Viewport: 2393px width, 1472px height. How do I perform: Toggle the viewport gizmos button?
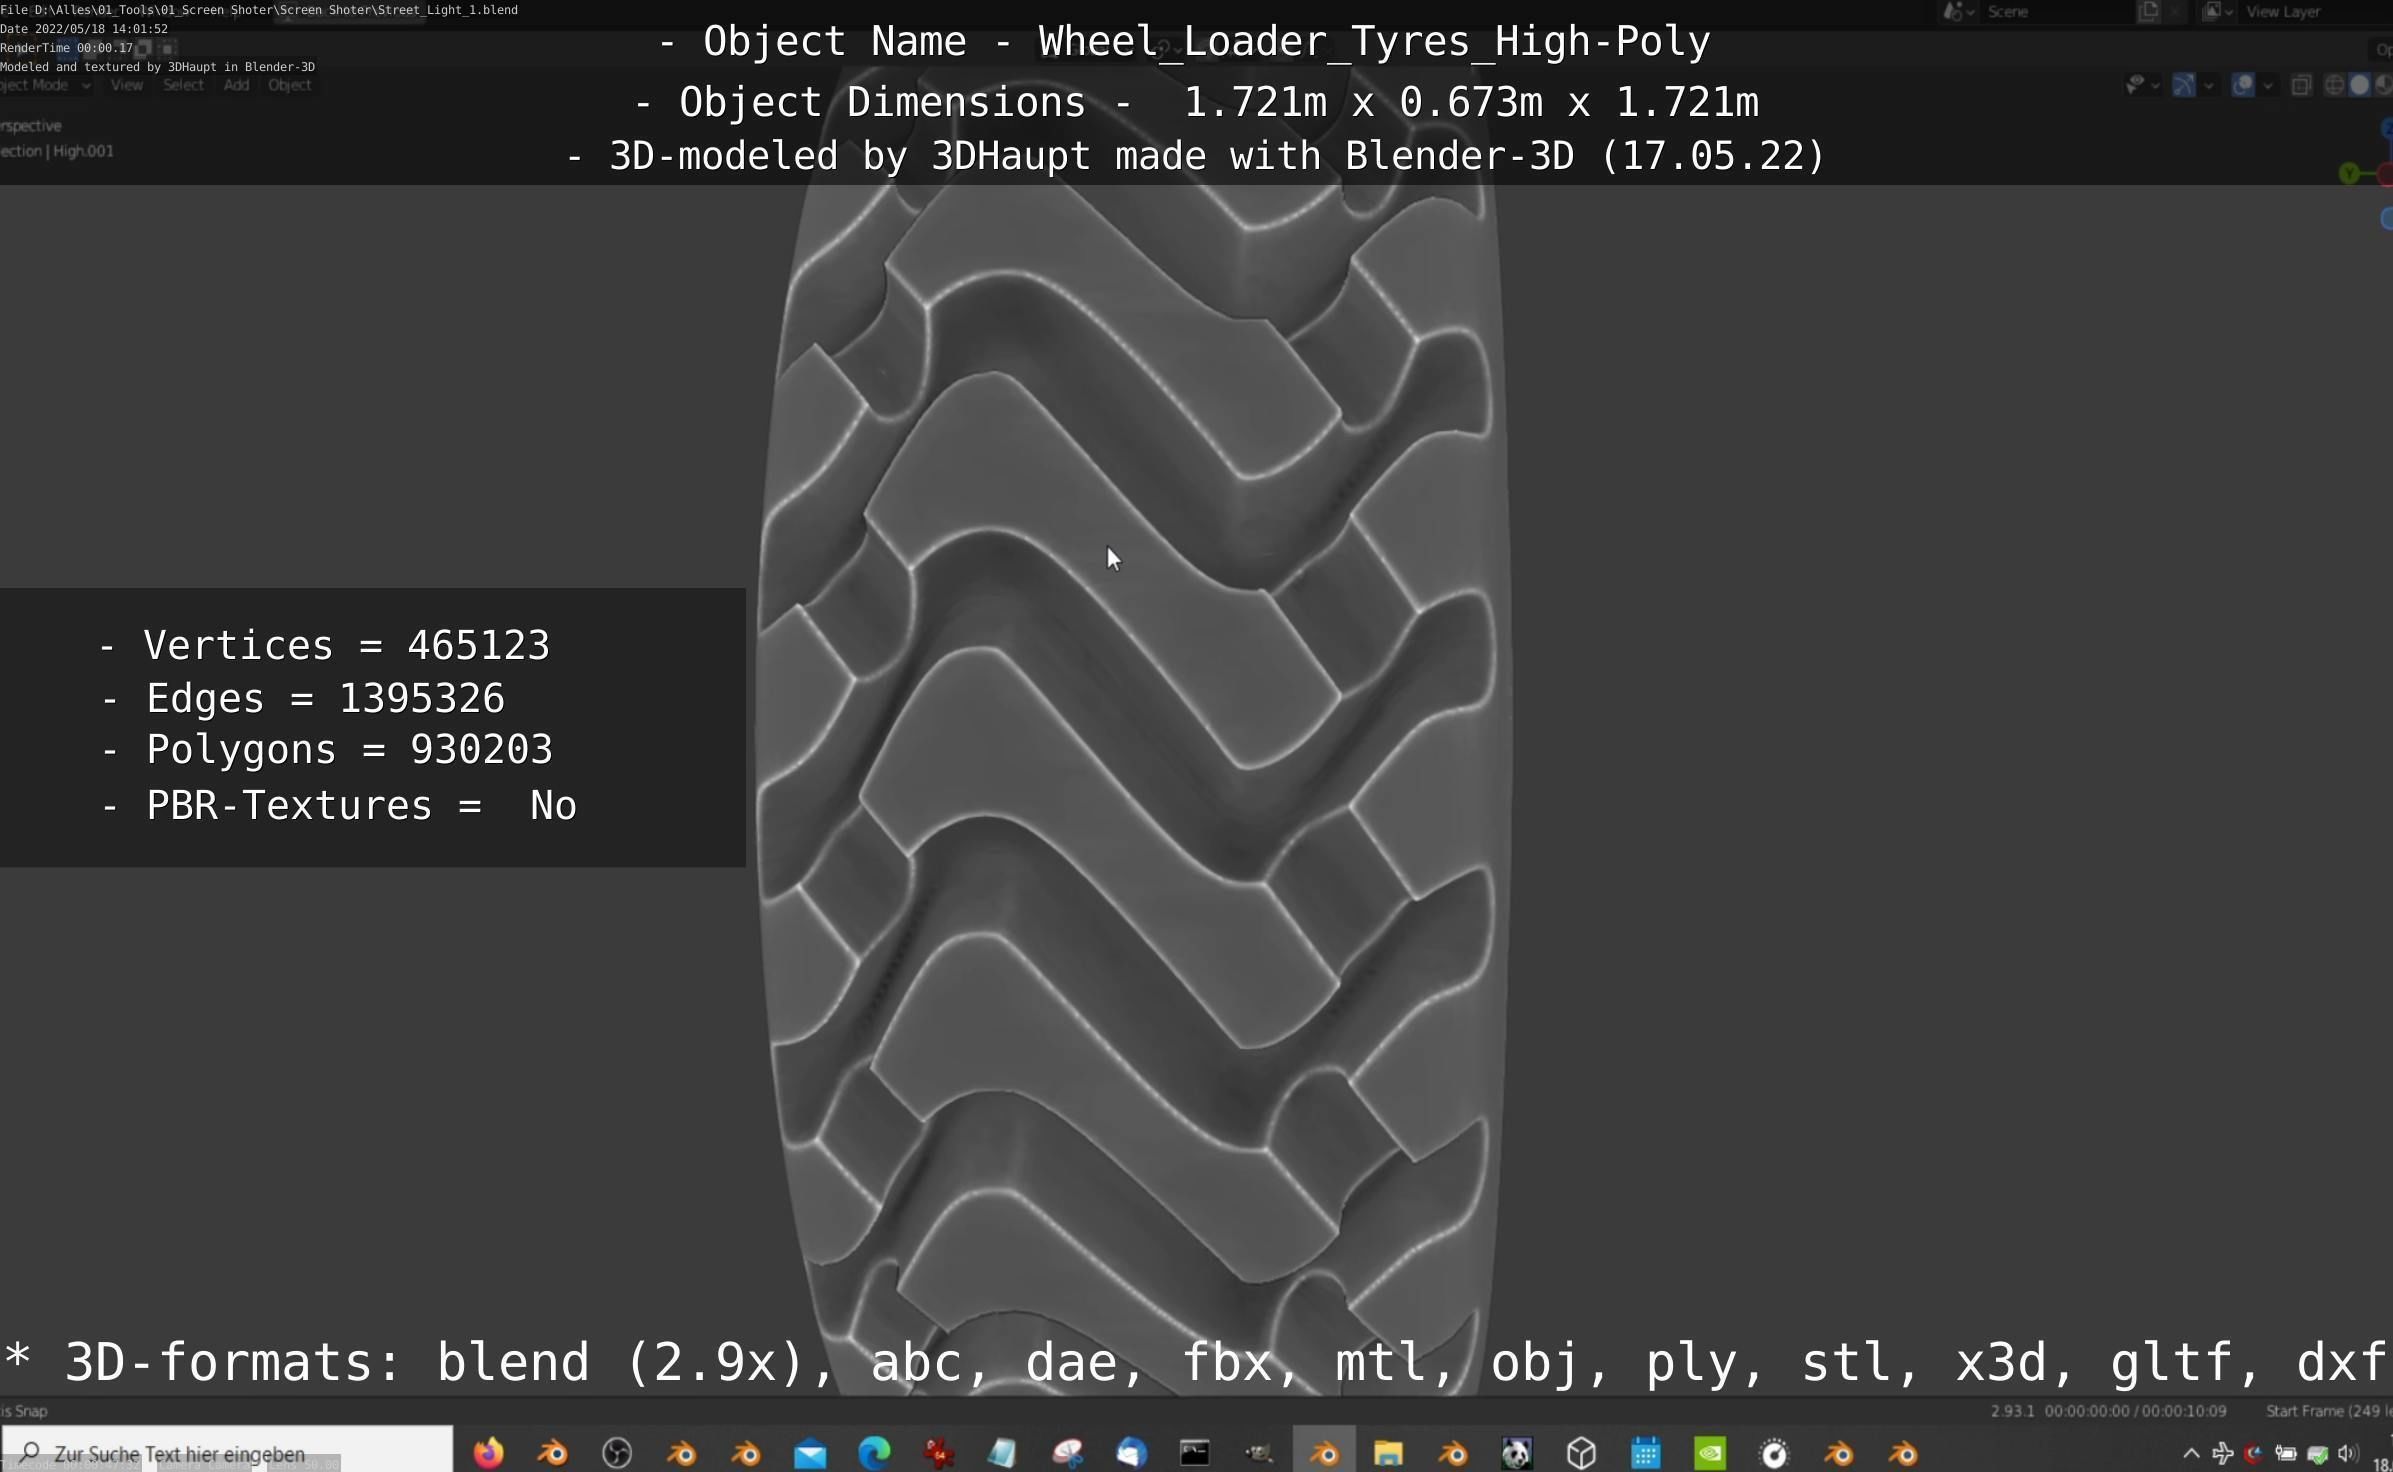click(x=2184, y=85)
